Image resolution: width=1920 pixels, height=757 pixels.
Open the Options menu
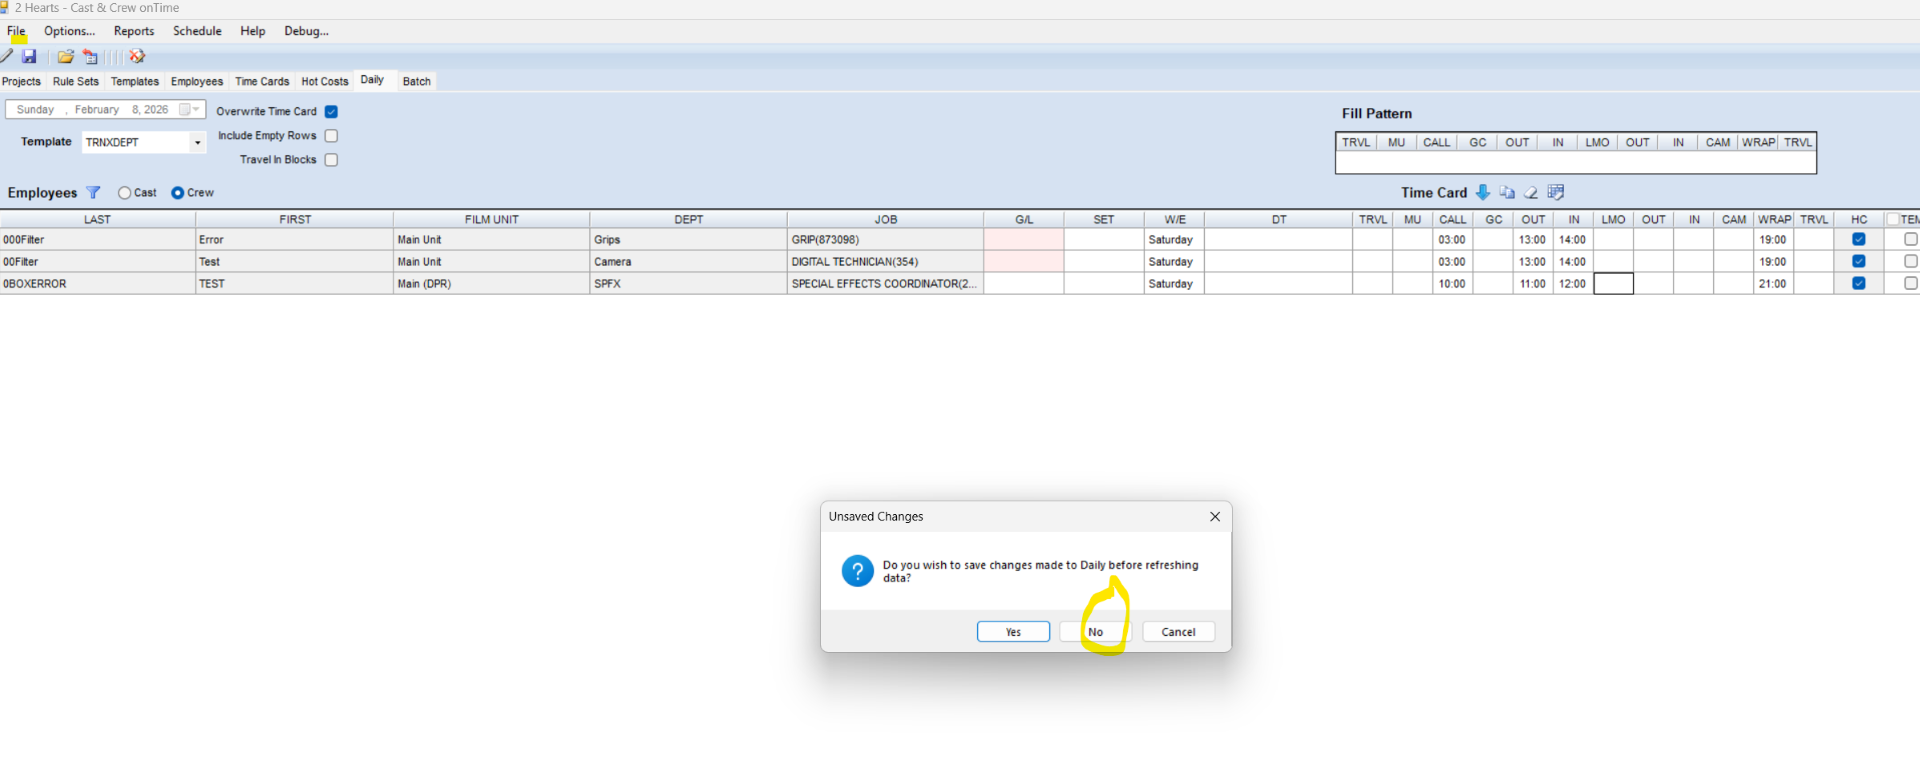click(69, 31)
